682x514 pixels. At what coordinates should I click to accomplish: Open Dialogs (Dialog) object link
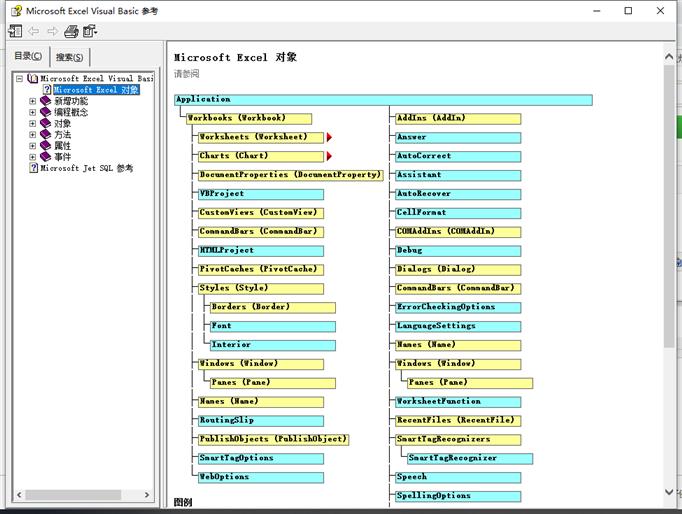tap(458, 270)
